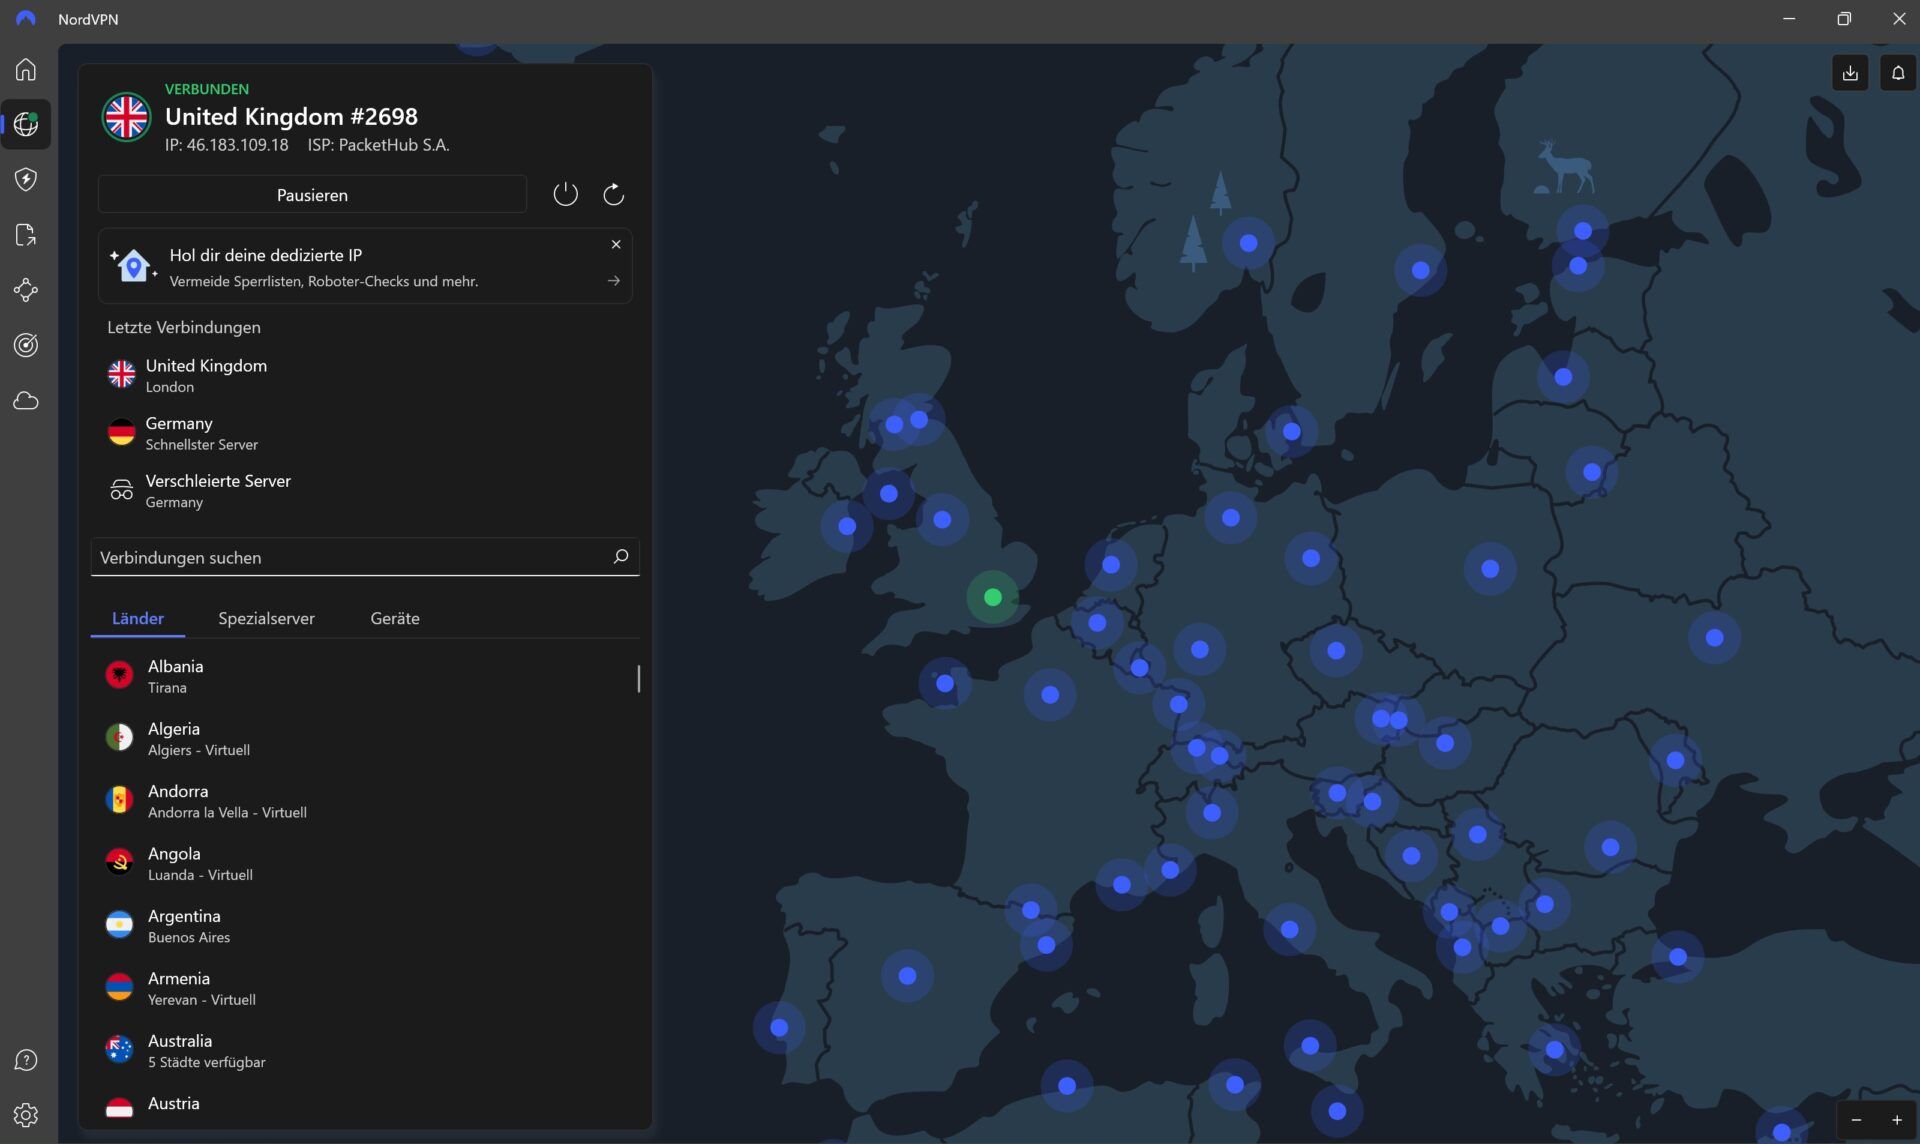
Task: Click the Albania flag icon
Action: 119,675
